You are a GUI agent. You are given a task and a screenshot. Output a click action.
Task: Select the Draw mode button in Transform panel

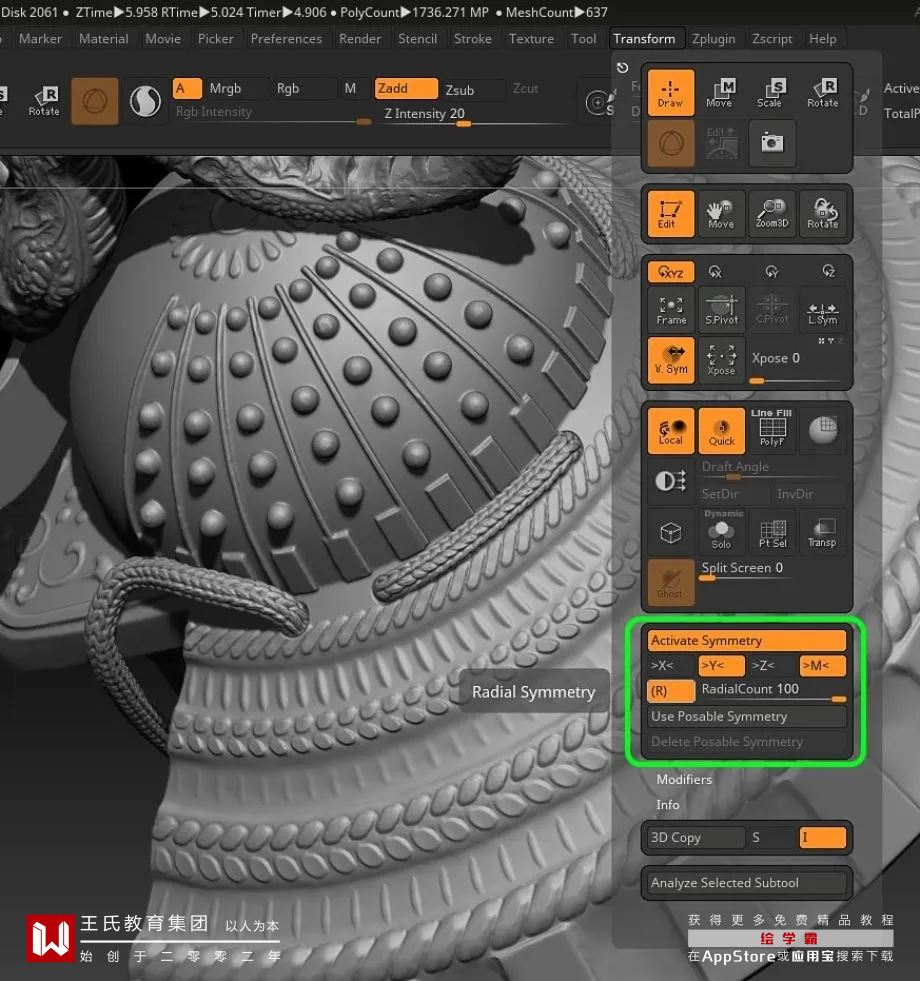[x=670, y=93]
